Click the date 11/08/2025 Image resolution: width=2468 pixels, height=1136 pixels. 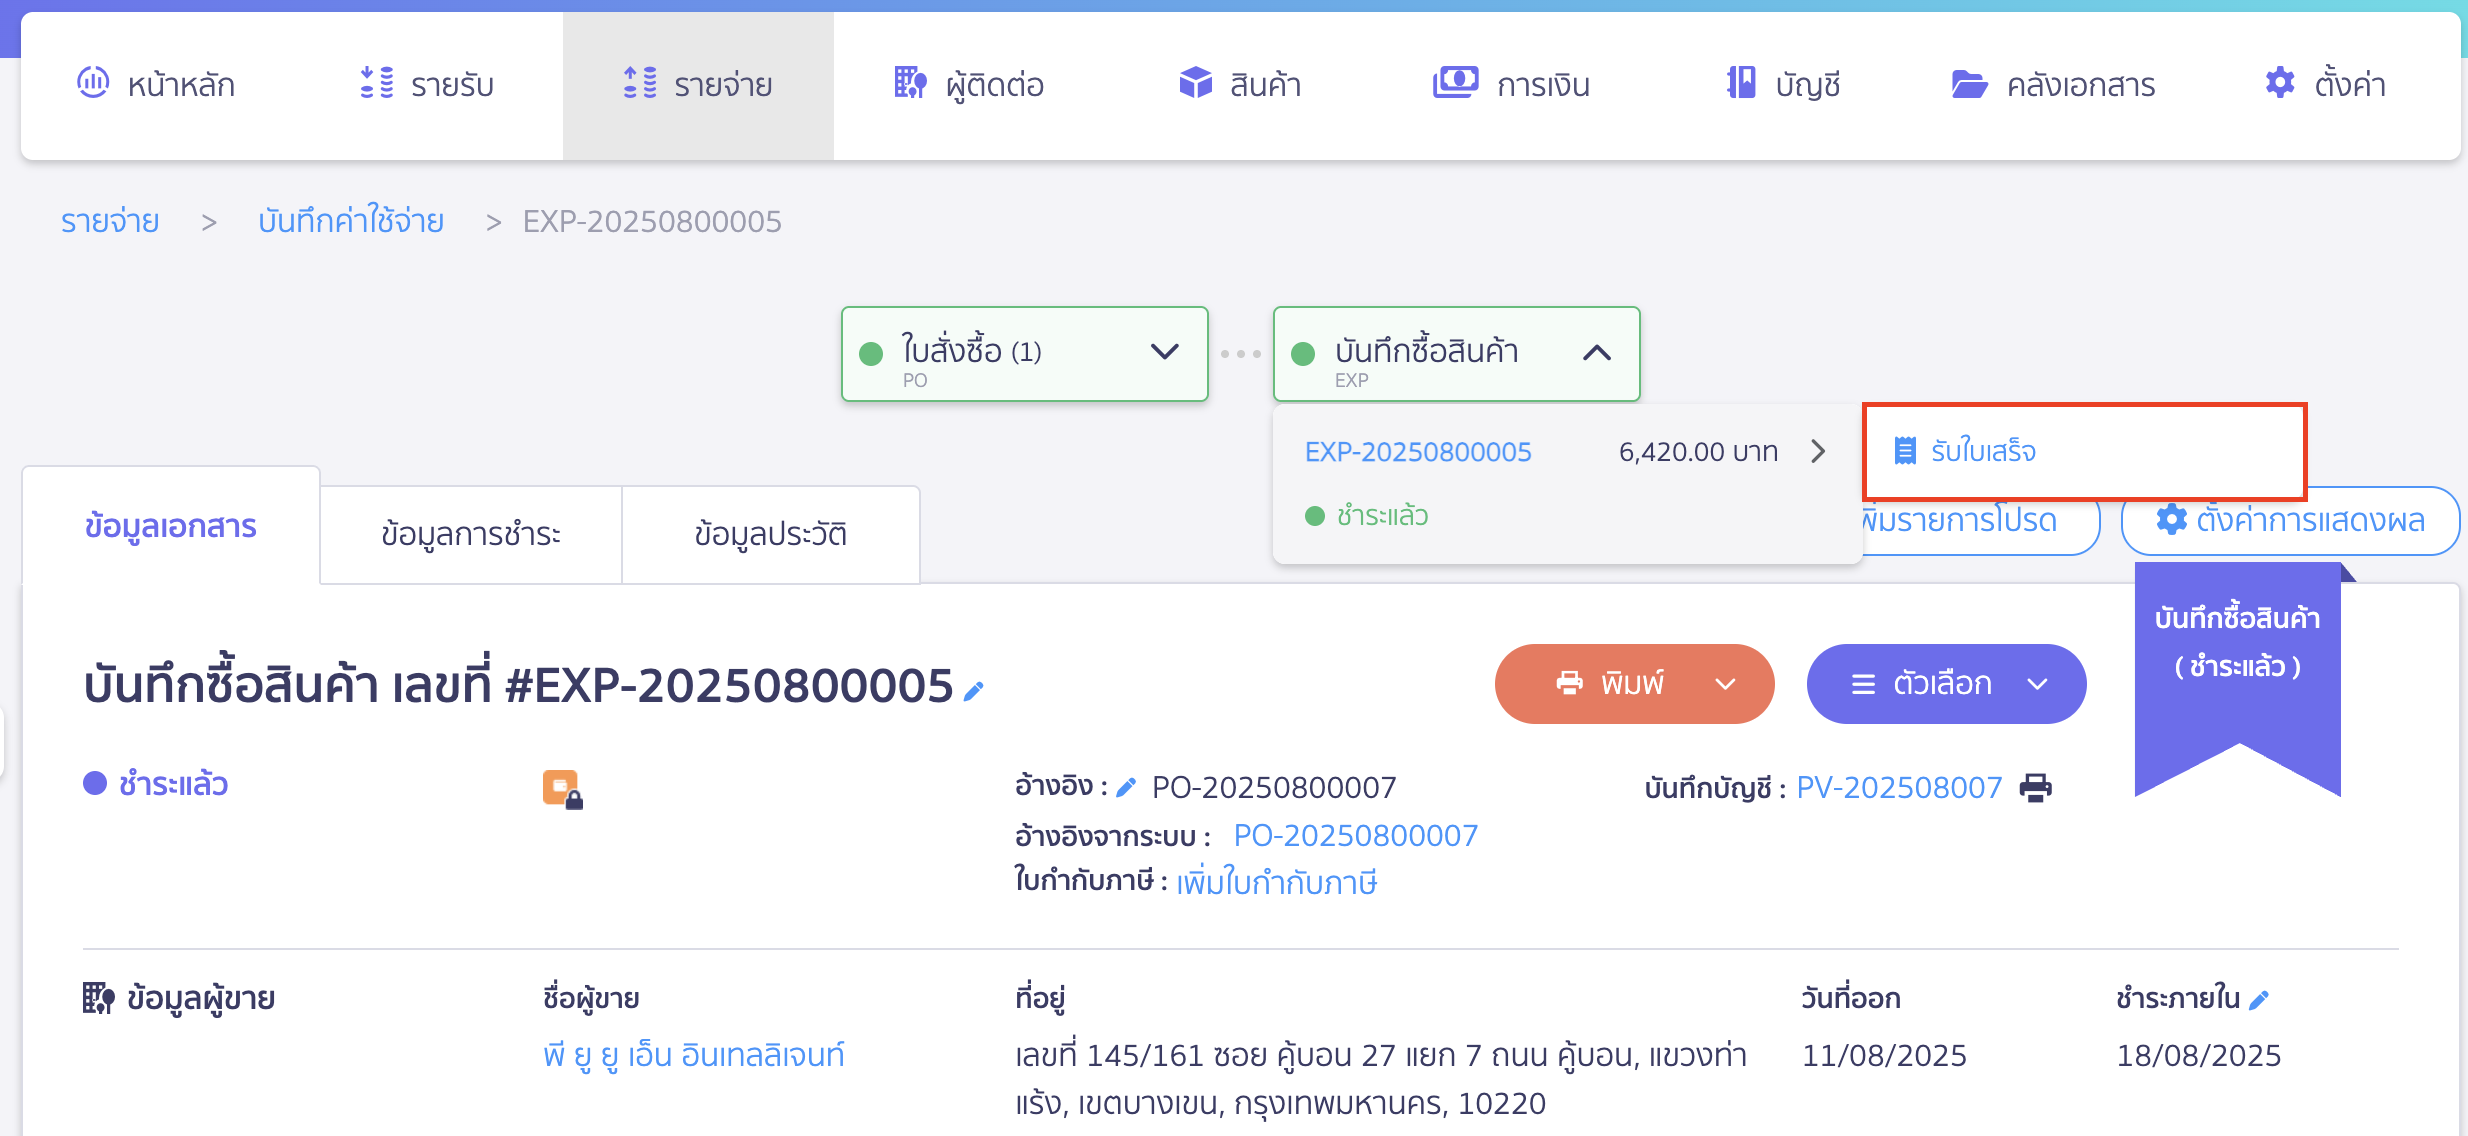[1884, 1056]
